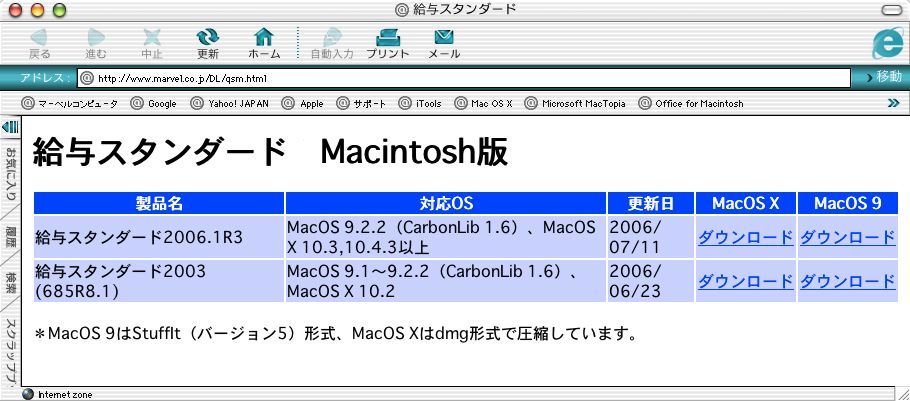Screen dimensions: 910x401
Task: Click the toolbar collapse pill button
Action: (893, 10)
